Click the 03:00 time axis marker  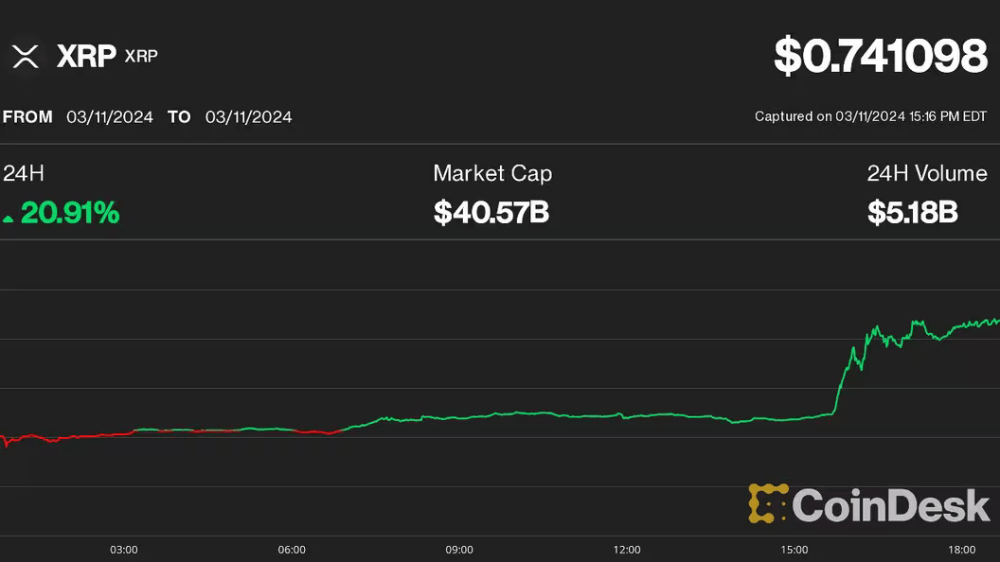pos(124,550)
